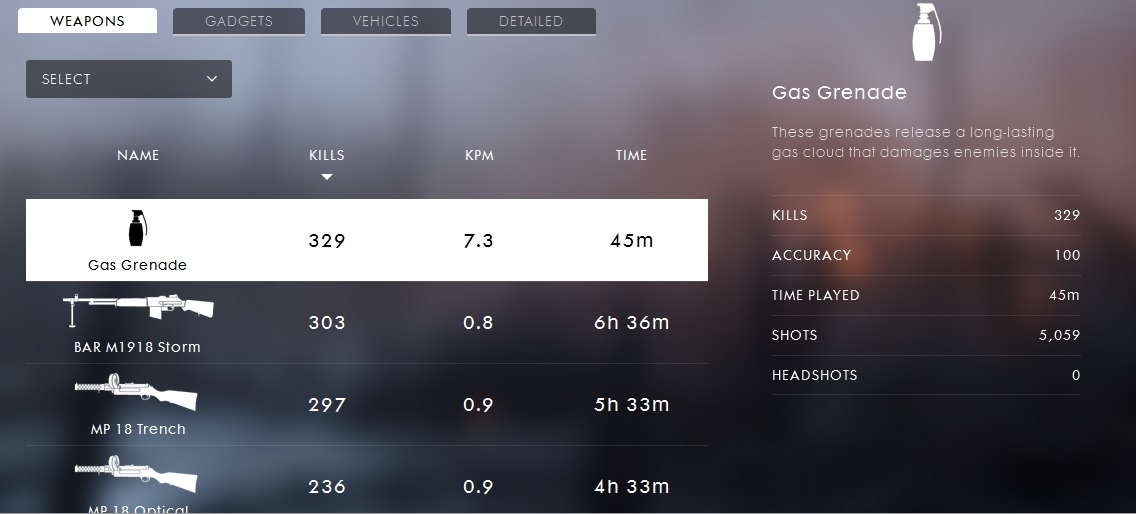Select the BAR M1918 Storm row label
The width and height of the screenshot is (1136, 514).
(137, 347)
